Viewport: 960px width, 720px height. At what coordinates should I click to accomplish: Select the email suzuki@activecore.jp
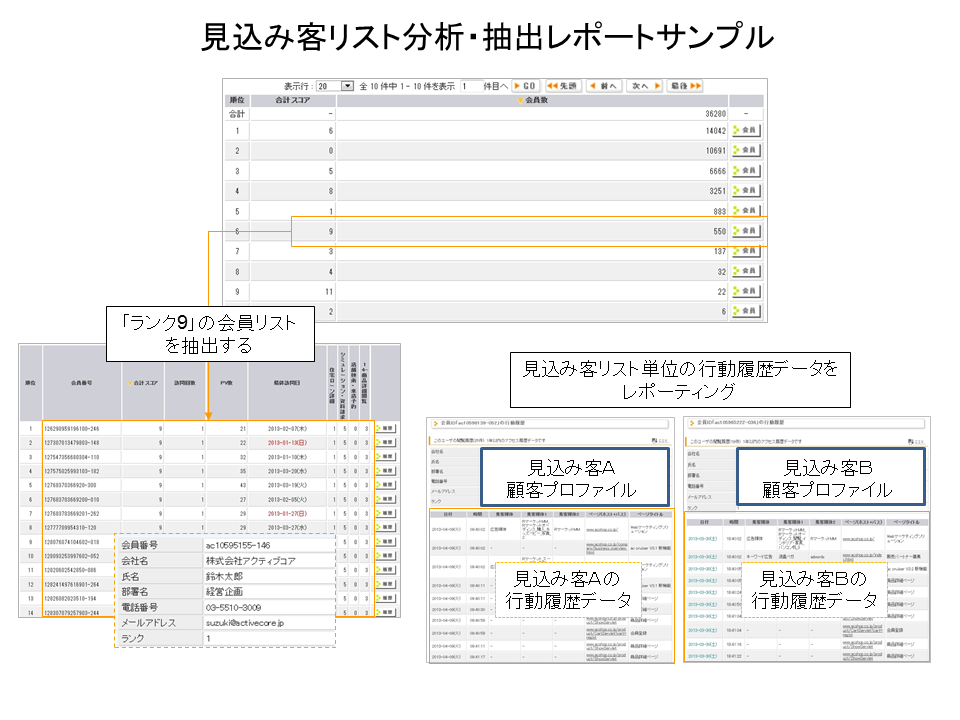pos(244,623)
